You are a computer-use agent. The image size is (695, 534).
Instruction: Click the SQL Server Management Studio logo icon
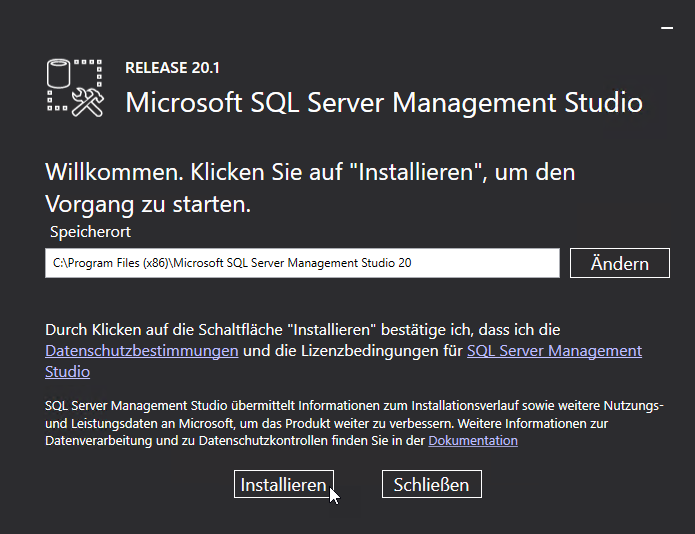click(x=75, y=88)
